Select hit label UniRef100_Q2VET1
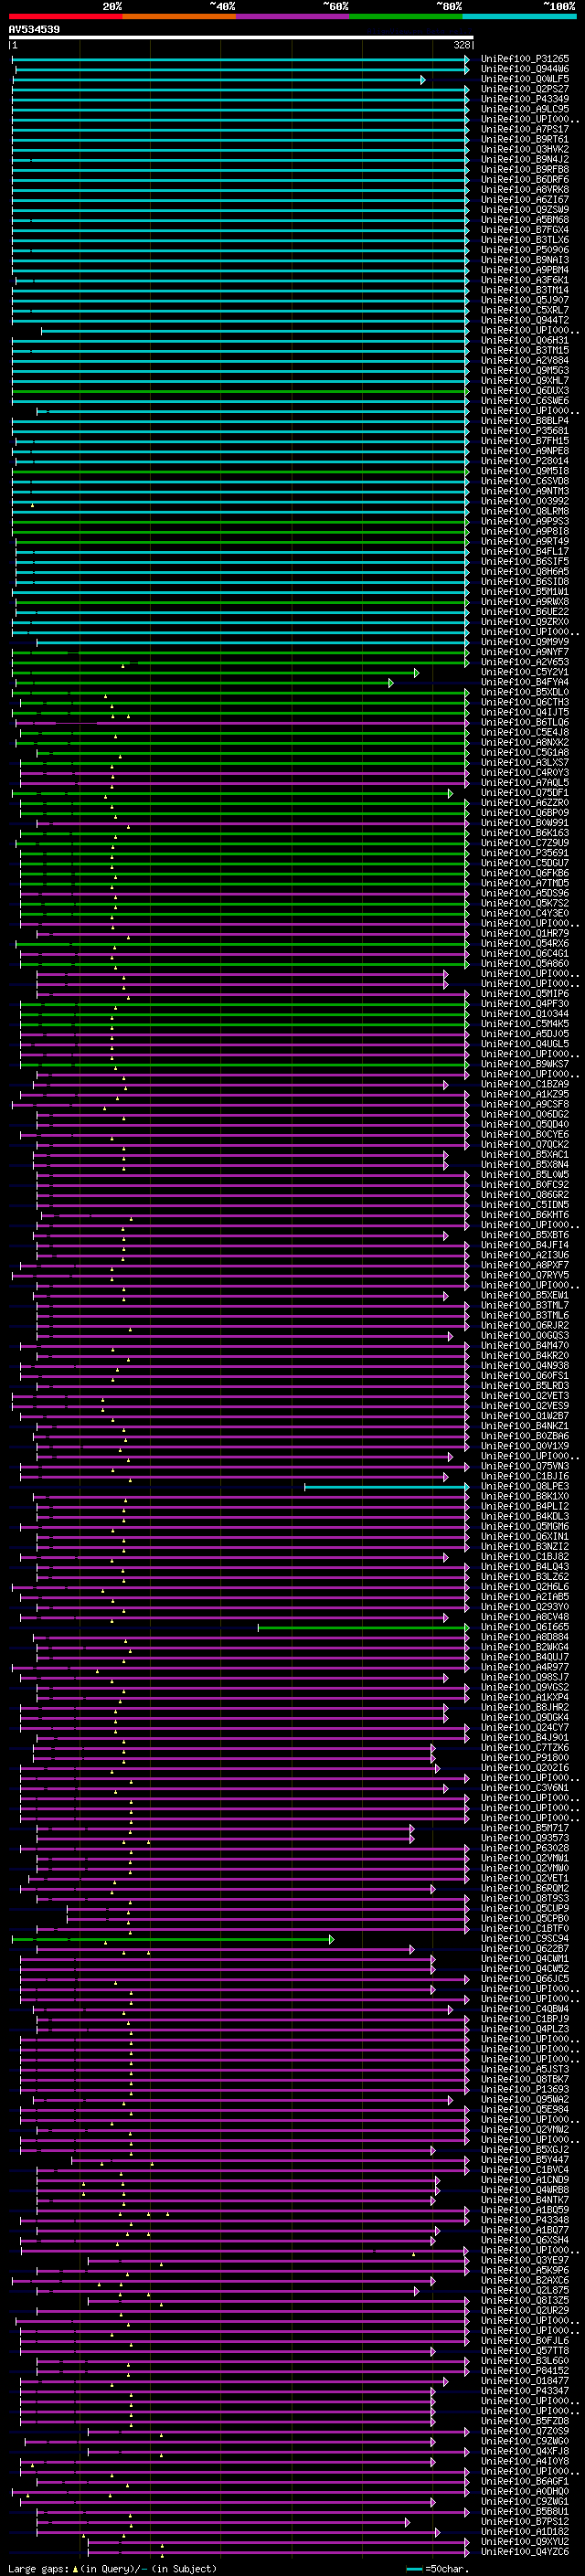This screenshot has width=585, height=2576. pyautogui.click(x=525, y=1879)
